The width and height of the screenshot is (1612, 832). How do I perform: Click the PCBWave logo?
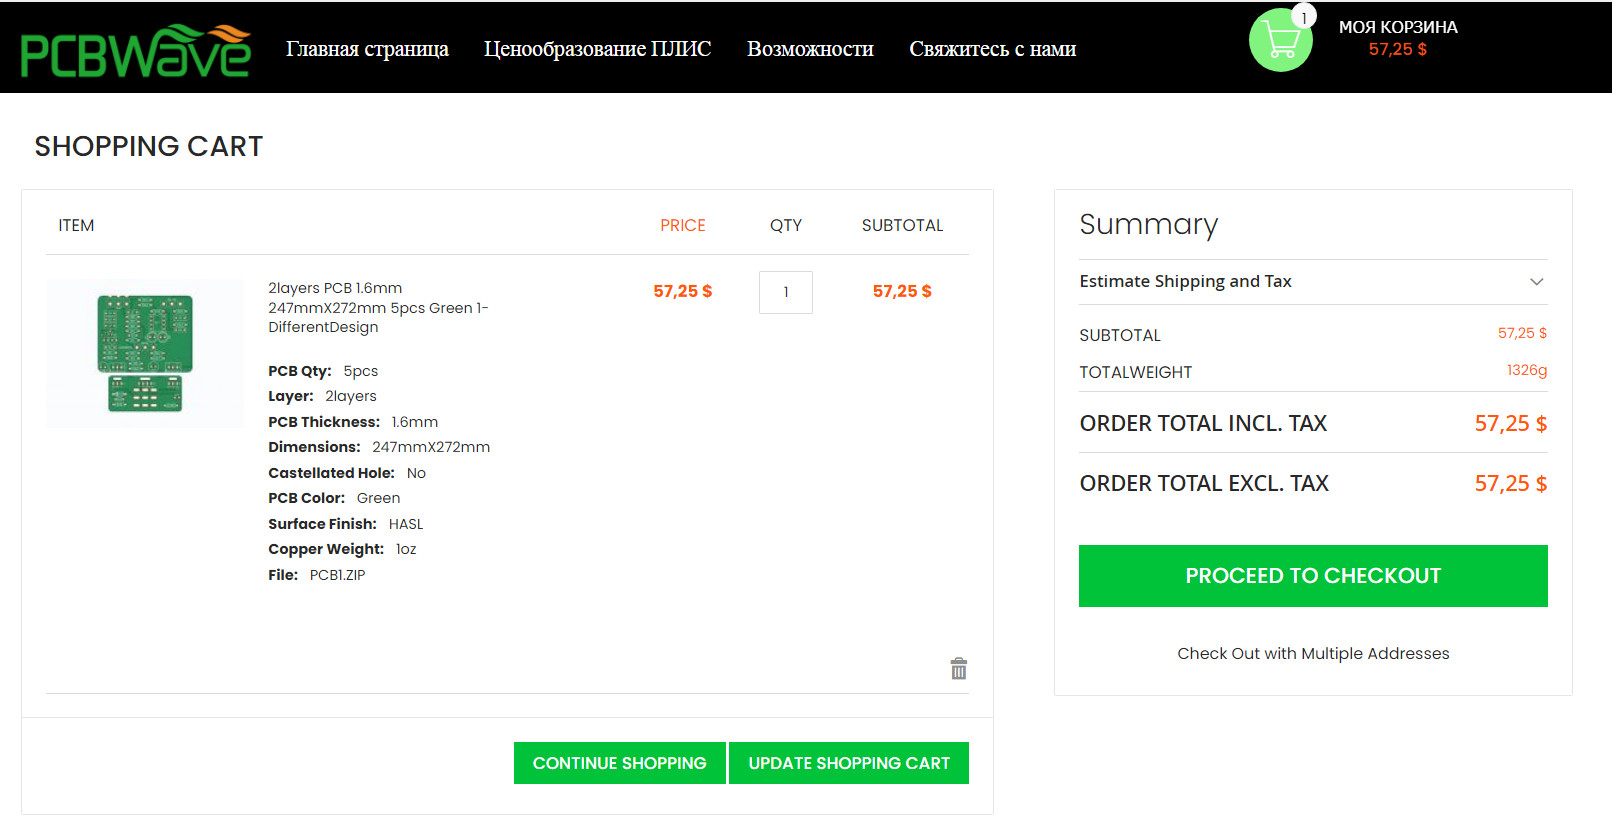pyautogui.click(x=135, y=50)
